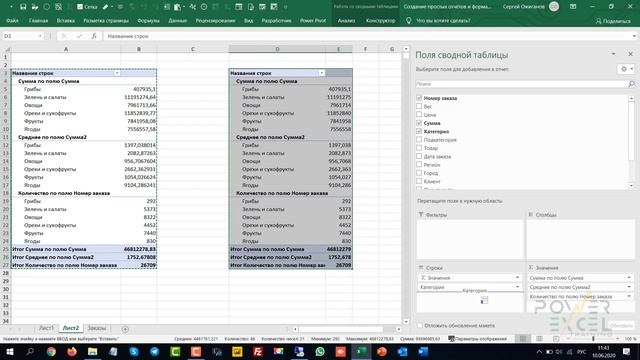Open dropdown of Категория in Строки area
Screen dimensions: 640x360
click(517, 287)
